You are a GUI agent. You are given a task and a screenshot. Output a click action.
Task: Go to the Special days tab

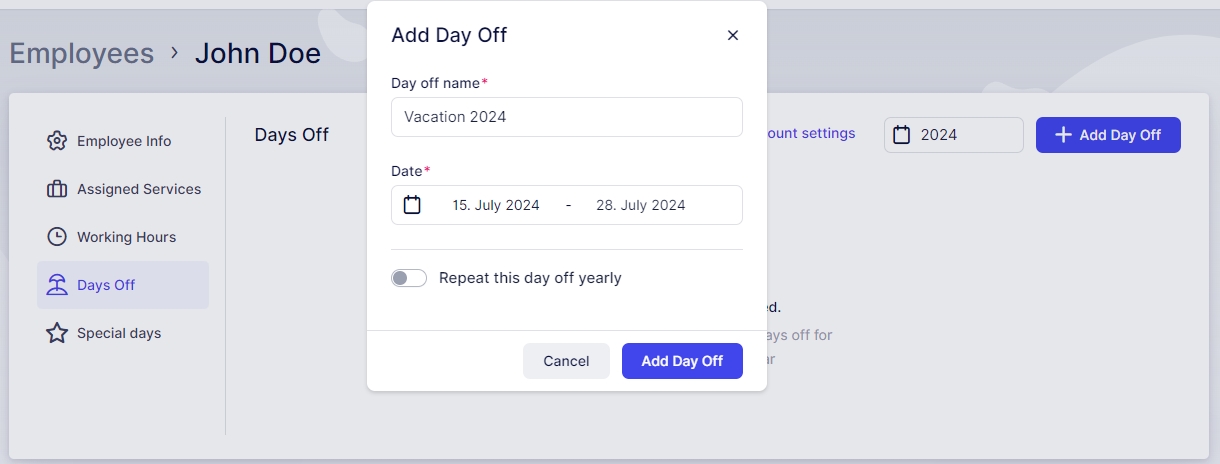(118, 333)
